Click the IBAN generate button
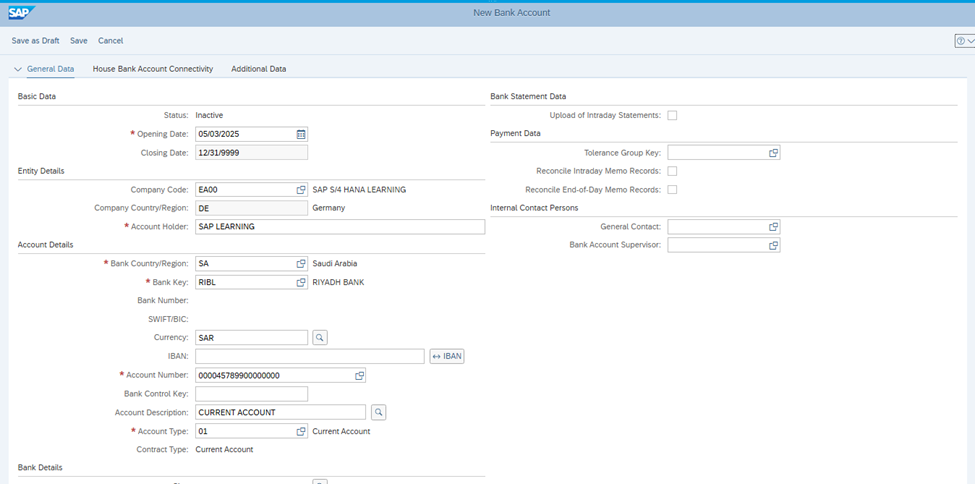975x484 pixels. point(447,356)
